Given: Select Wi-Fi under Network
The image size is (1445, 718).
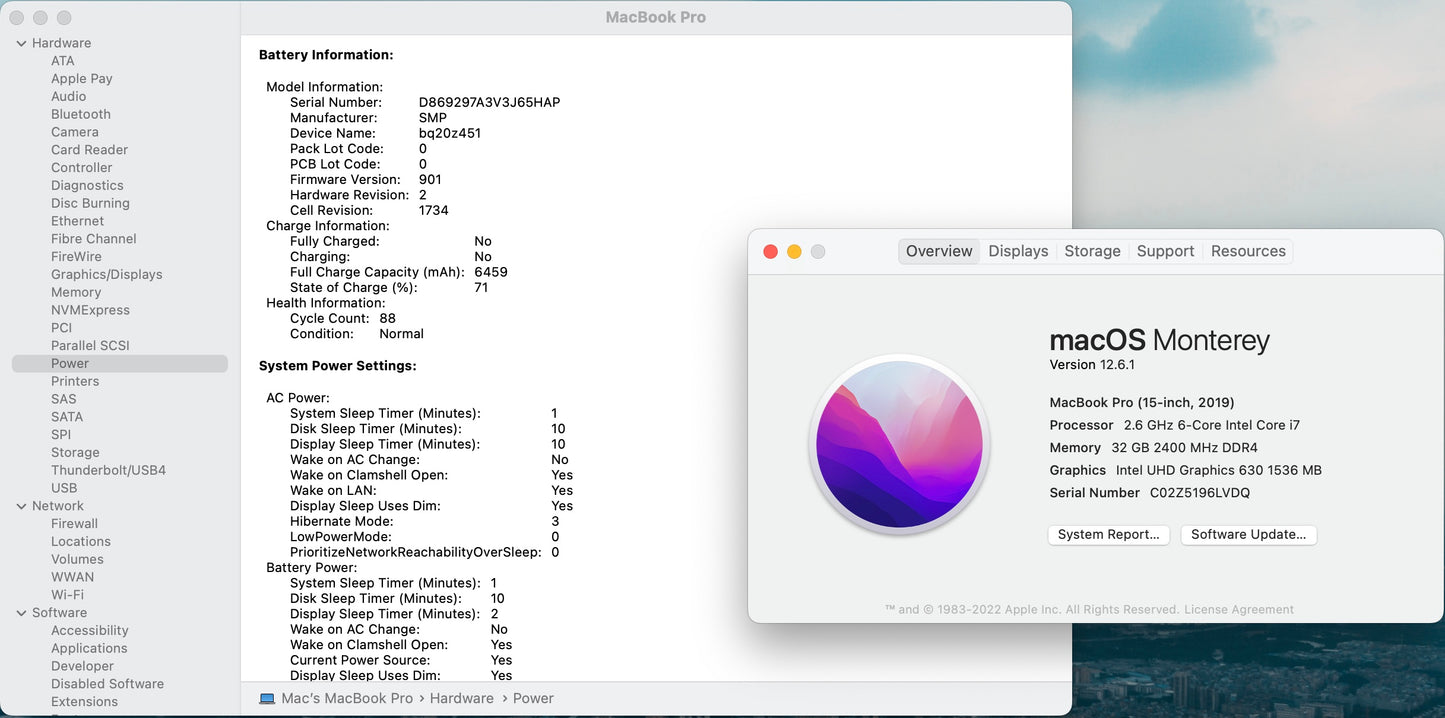Looking at the screenshot, I should [x=70, y=594].
